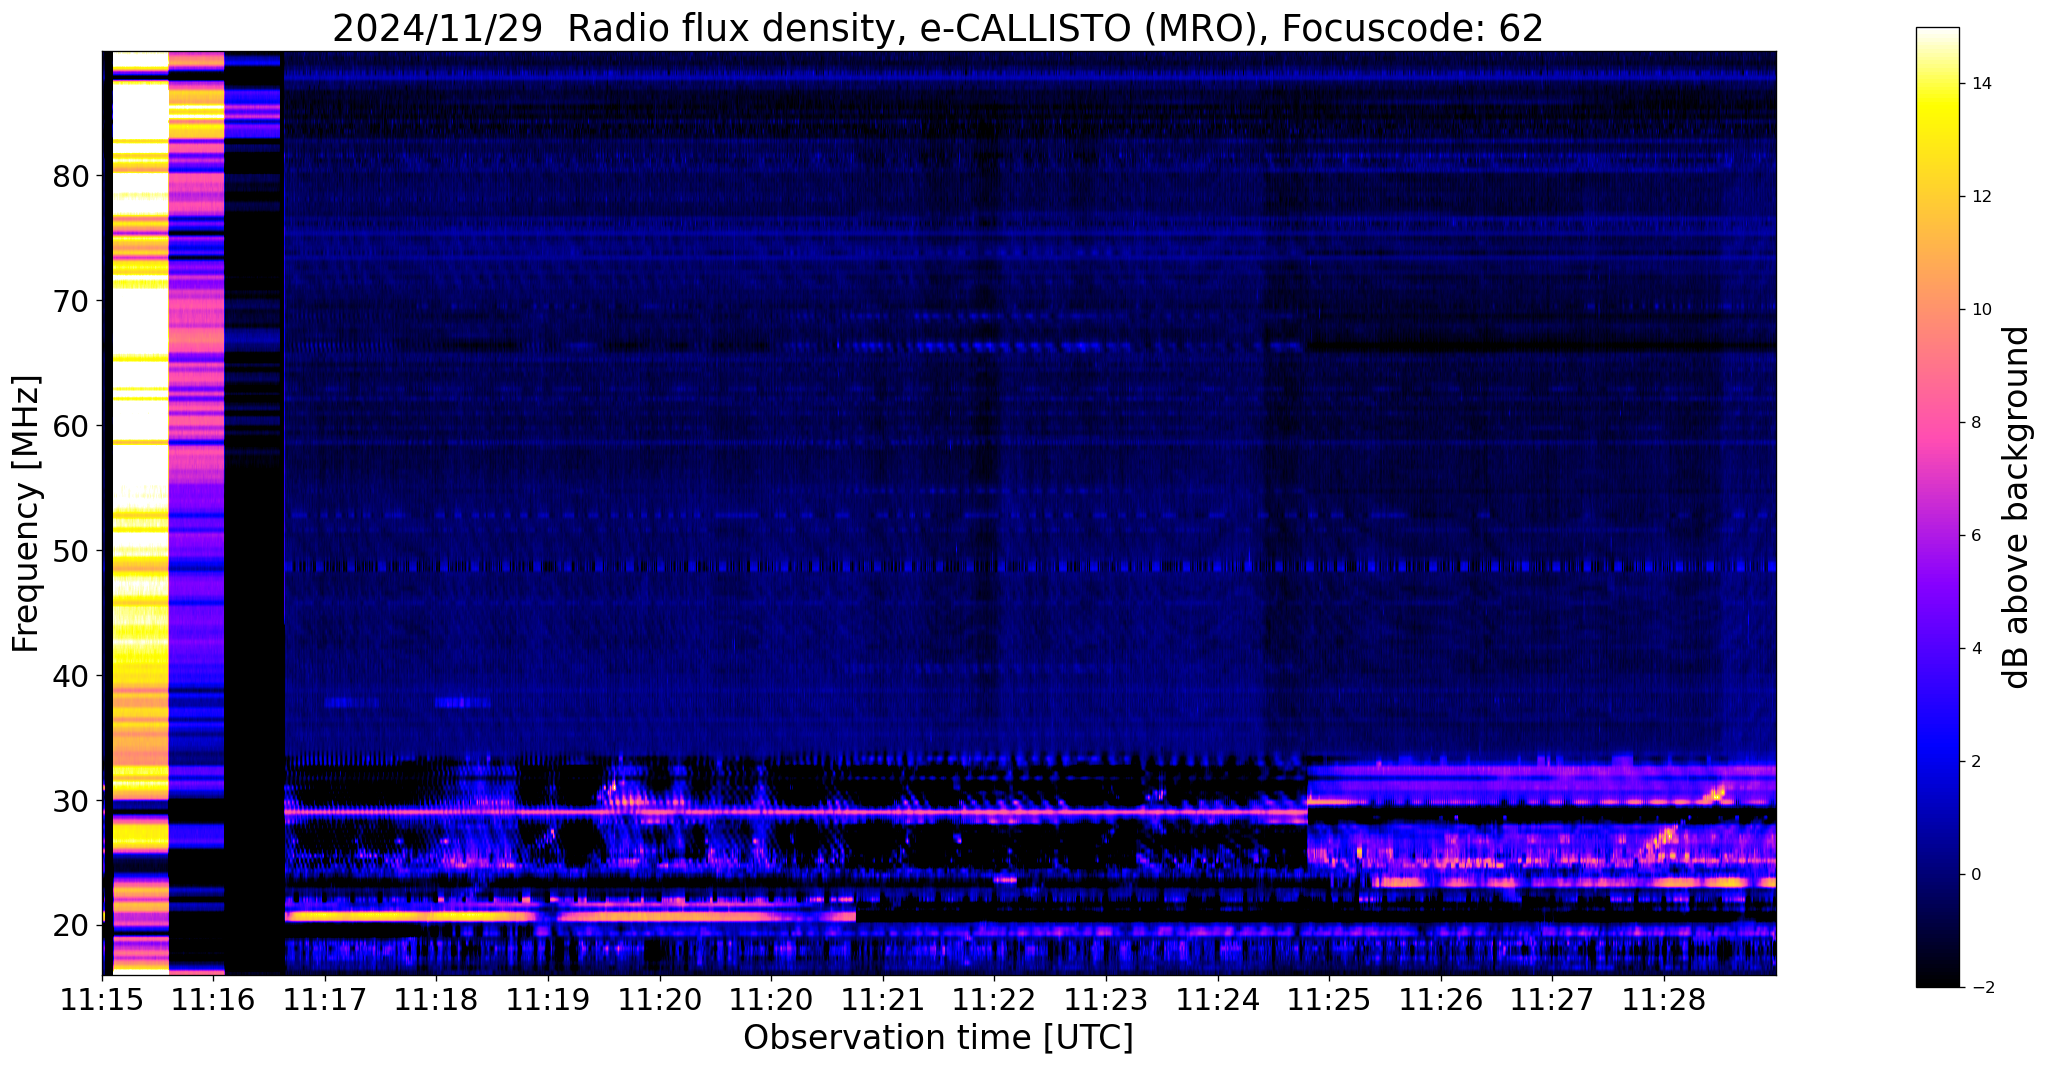Click the 11:16 time tick label

coord(213,999)
